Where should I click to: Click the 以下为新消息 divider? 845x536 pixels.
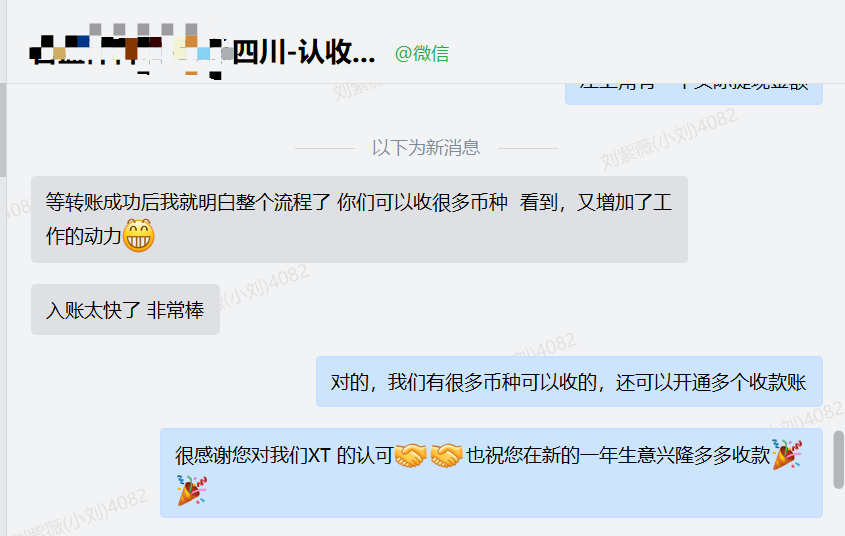426,148
